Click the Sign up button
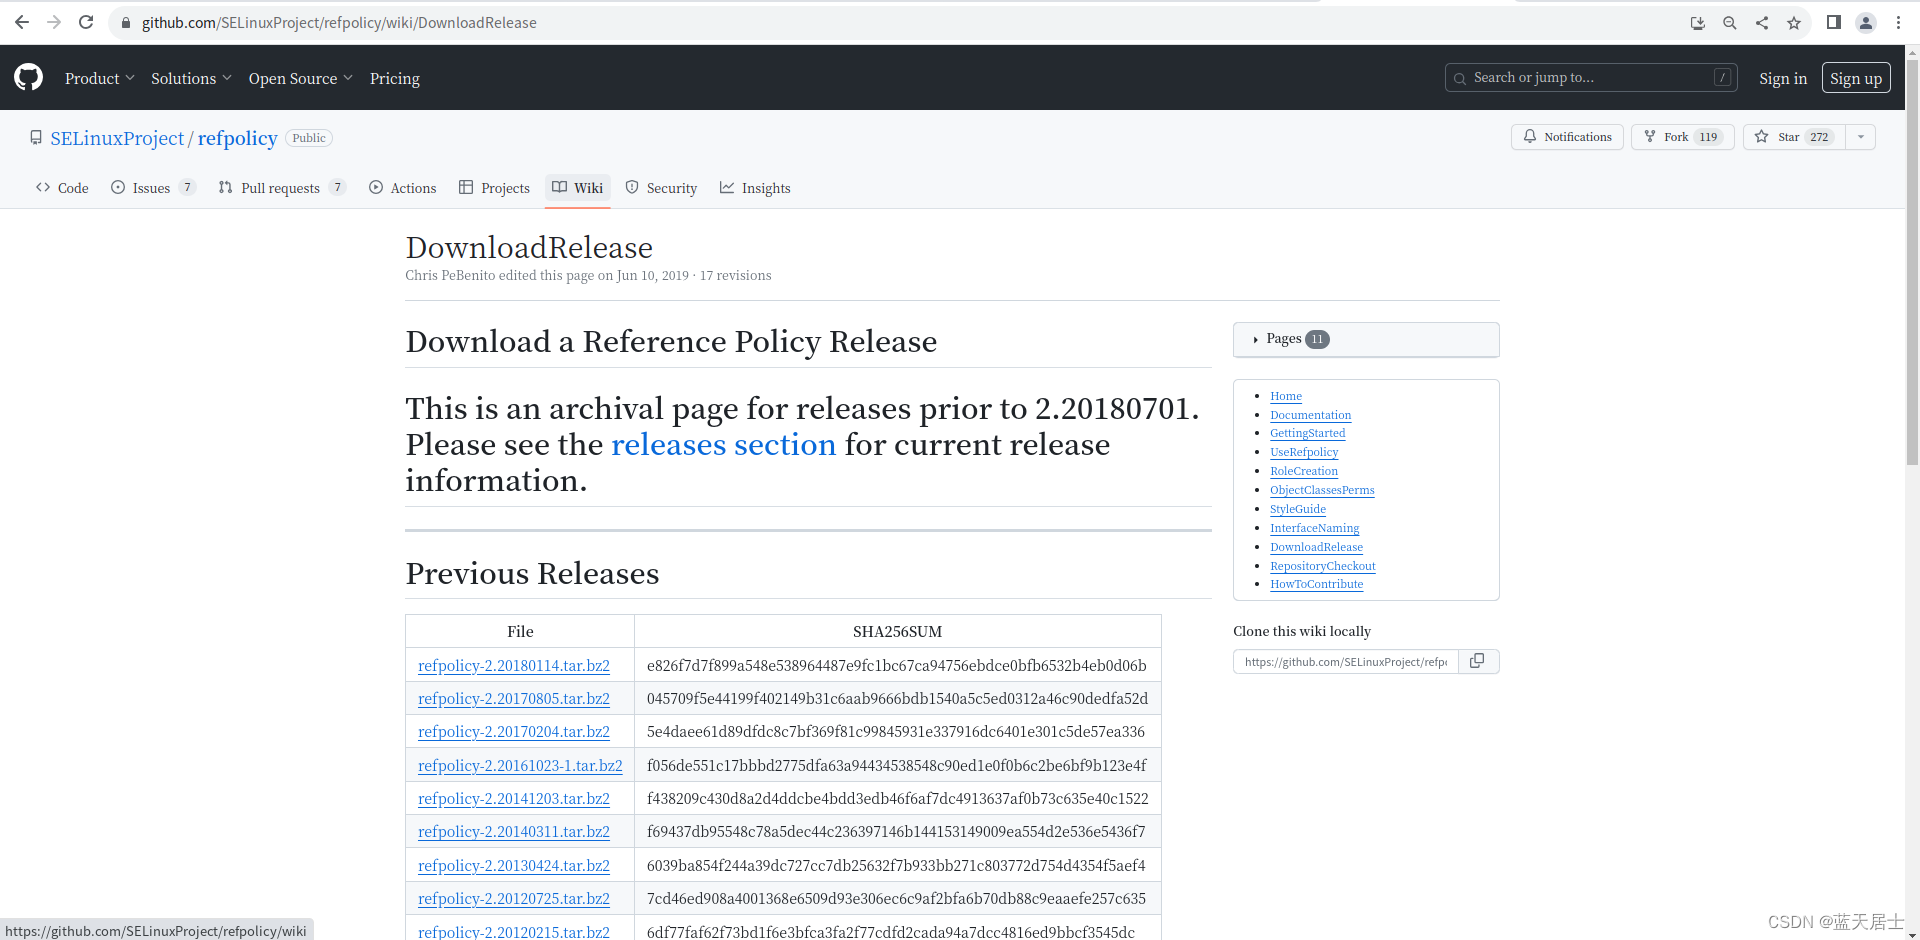1920x940 pixels. pos(1856,77)
